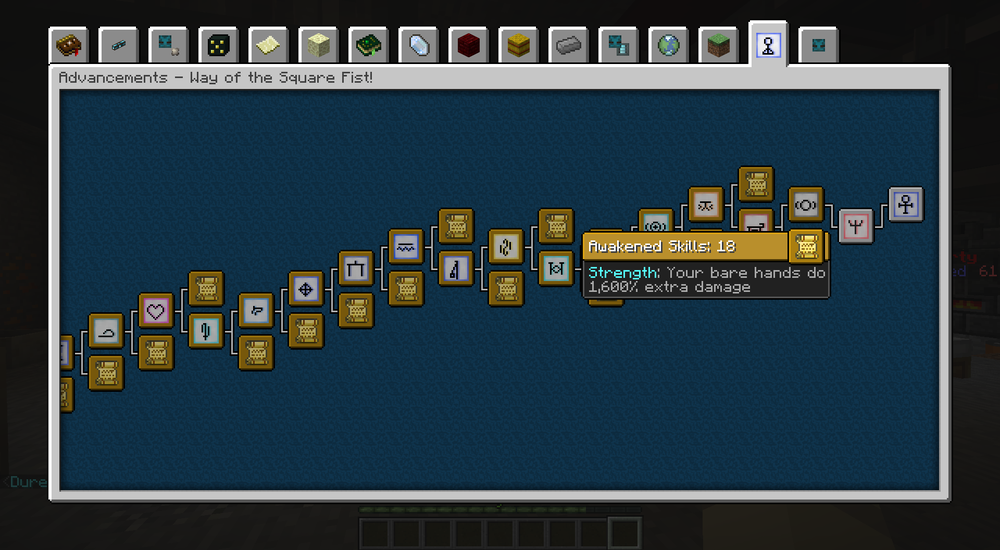
Task: Click the pink heart skill node
Action: [x=156, y=311]
